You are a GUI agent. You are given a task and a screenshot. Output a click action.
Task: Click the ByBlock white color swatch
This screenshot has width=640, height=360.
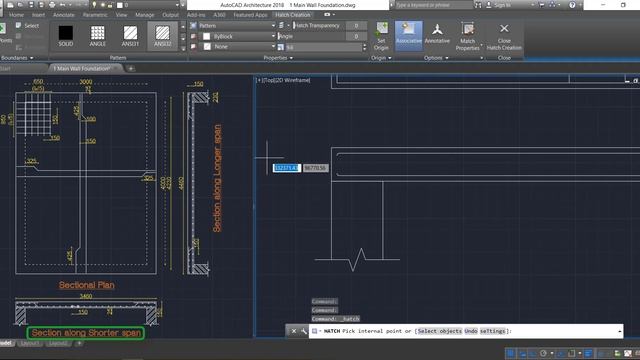pyautogui.click(x=207, y=36)
